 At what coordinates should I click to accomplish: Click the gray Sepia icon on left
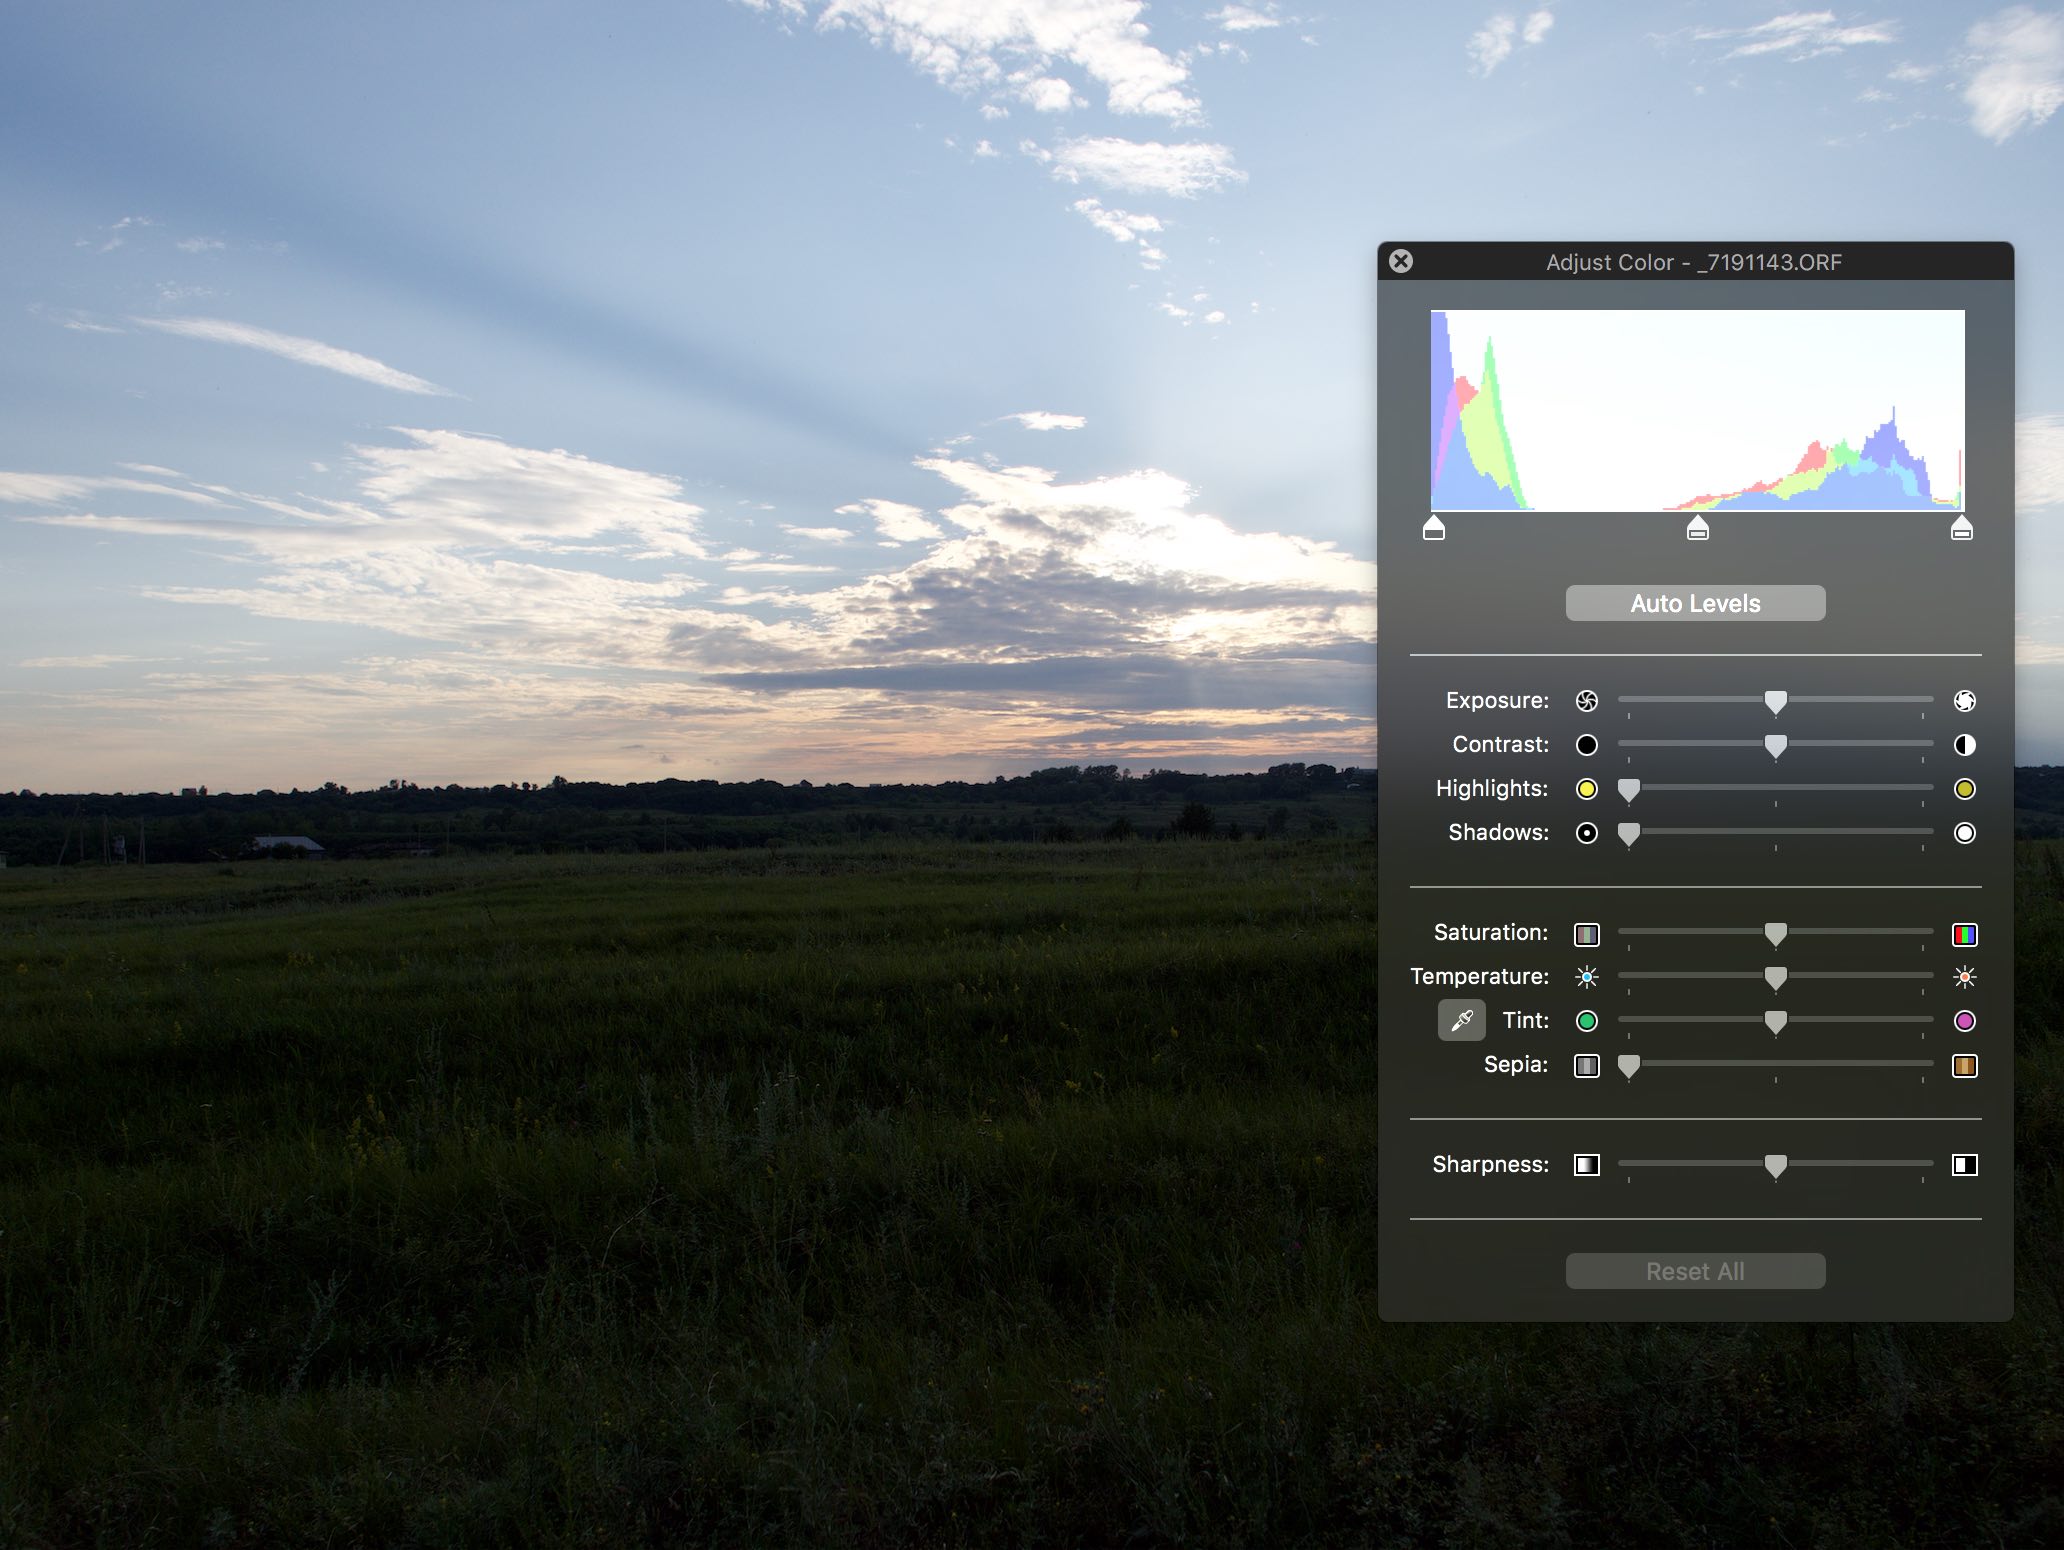click(1587, 1065)
